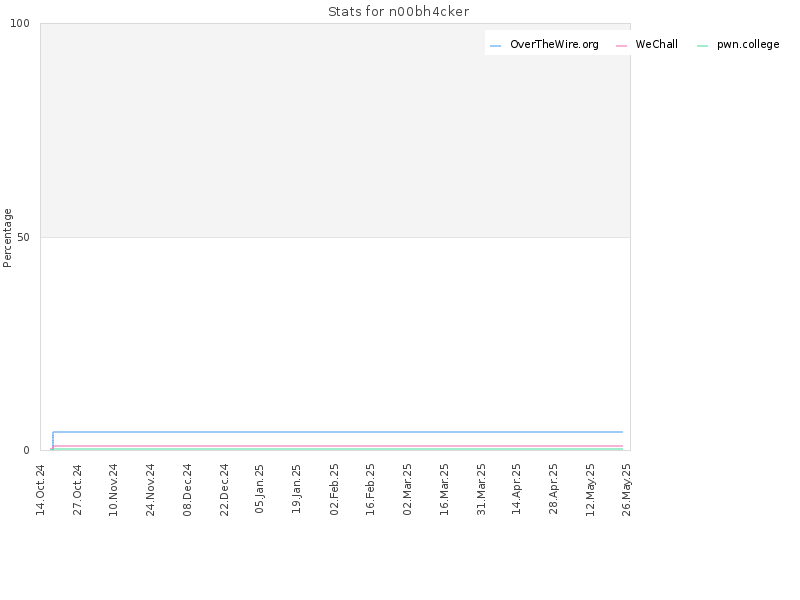Click the 28.Apr.25 date label
800x600 pixels.
pyautogui.click(x=553, y=489)
